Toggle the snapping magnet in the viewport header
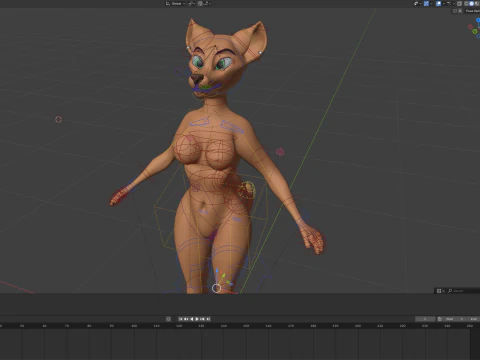The width and height of the screenshot is (480, 360). pyautogui.click(x=200, y=3)
